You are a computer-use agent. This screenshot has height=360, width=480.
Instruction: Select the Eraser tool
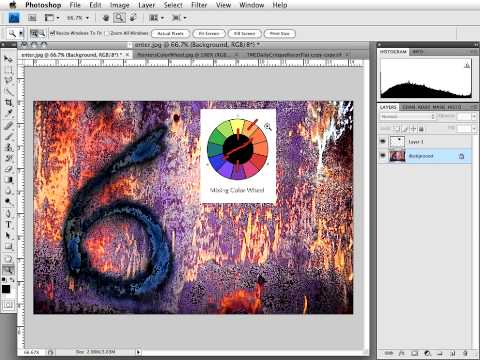(8, 169)
